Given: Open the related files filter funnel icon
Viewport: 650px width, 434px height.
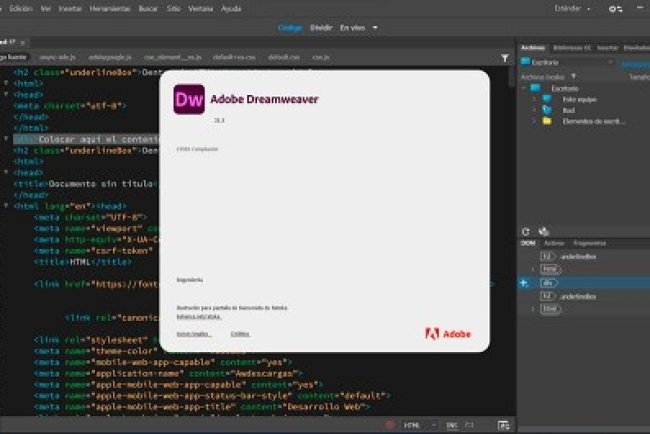Looking at the screenshot, I should coord(504,58).
